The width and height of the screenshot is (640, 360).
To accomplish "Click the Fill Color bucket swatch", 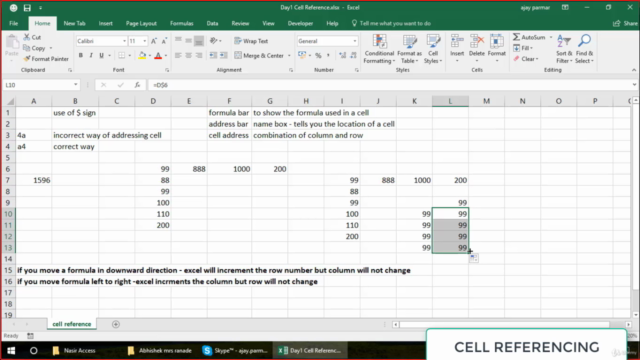I will [142, 56].
